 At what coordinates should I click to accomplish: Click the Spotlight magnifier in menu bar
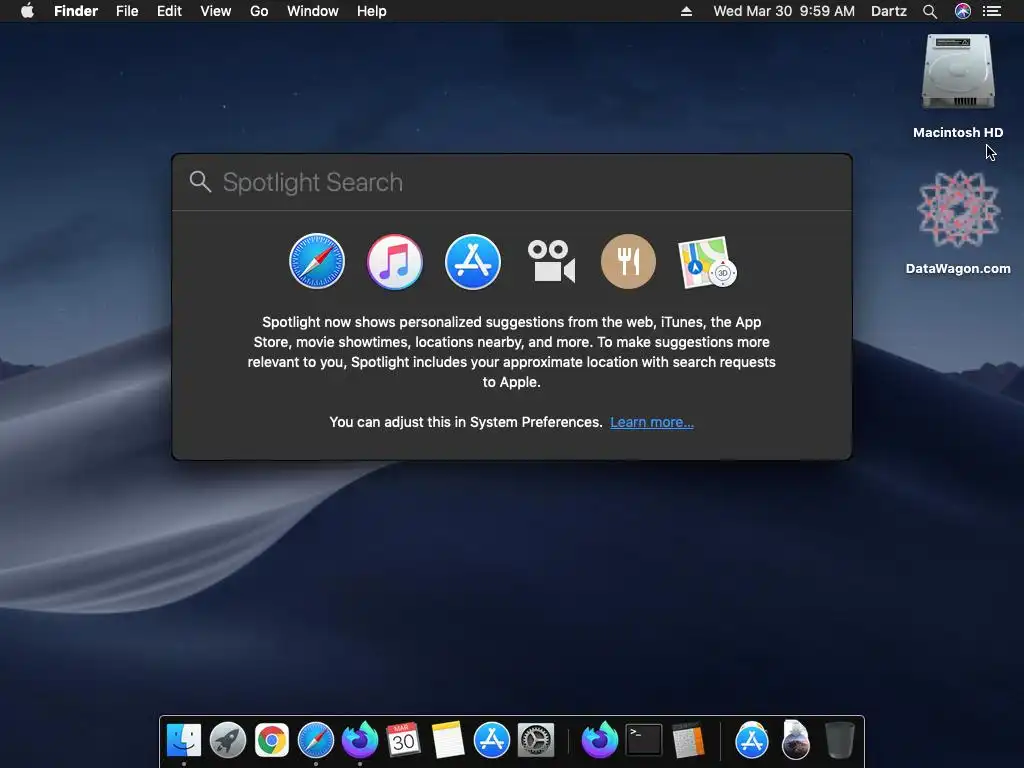click(930, 11)
